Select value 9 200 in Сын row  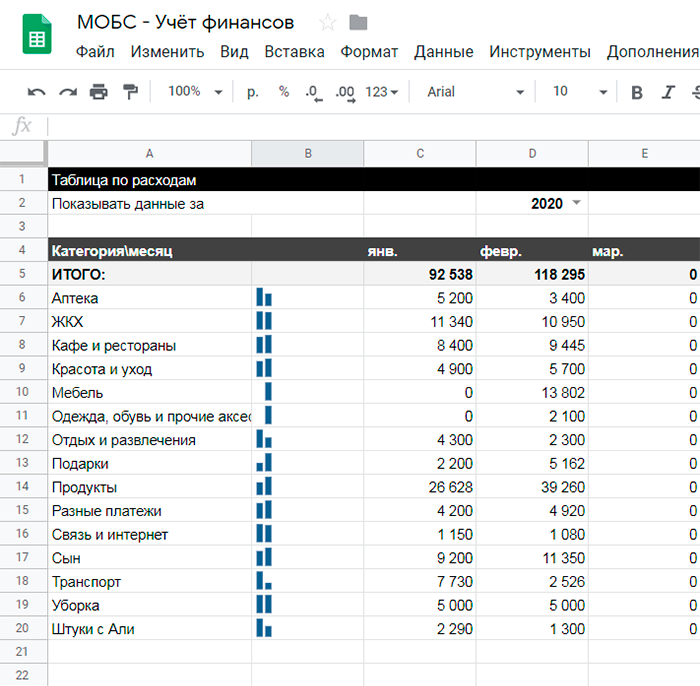[x=420, y=557]
